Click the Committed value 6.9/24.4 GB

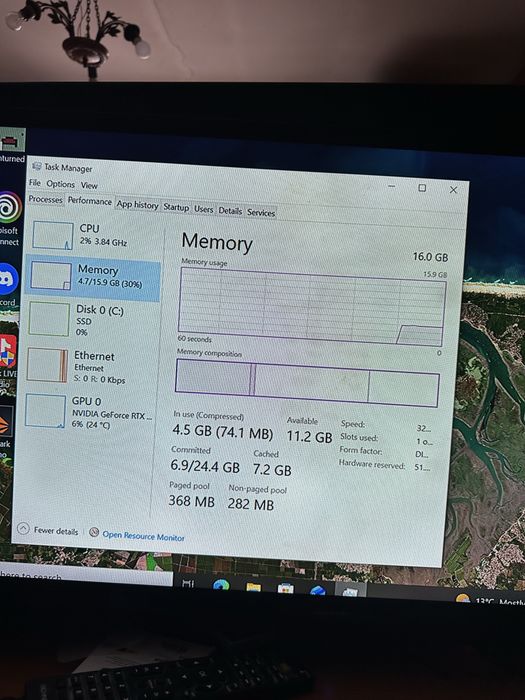click(x=205, y=467)
